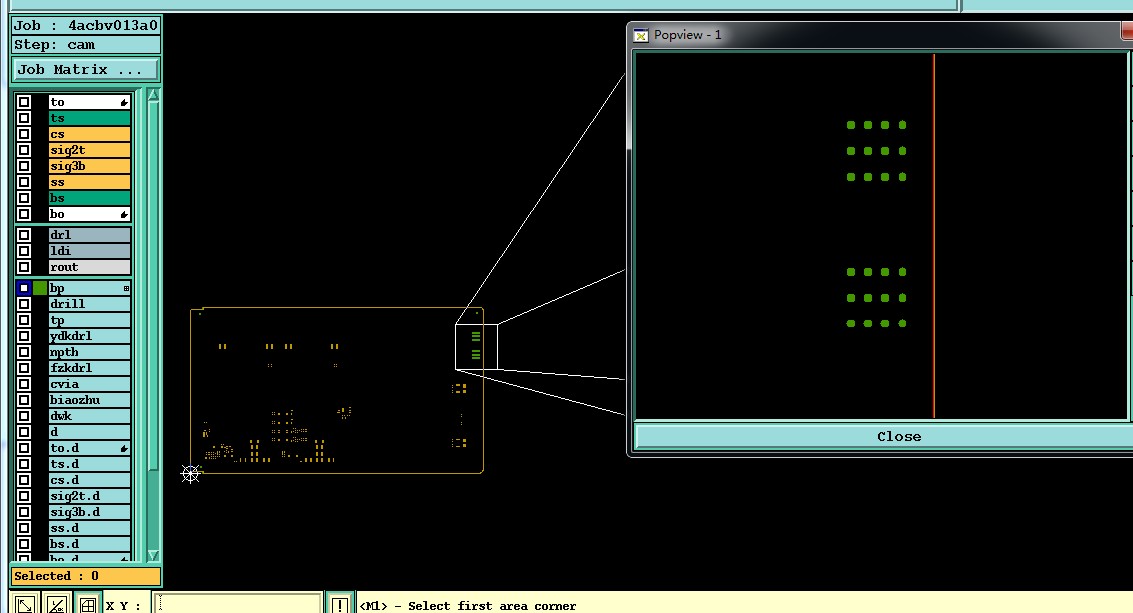The width and height of the screenshot is (1133, 613).
Task: Select the 'ts.d' layer name
Action: (x=90, y=464)
